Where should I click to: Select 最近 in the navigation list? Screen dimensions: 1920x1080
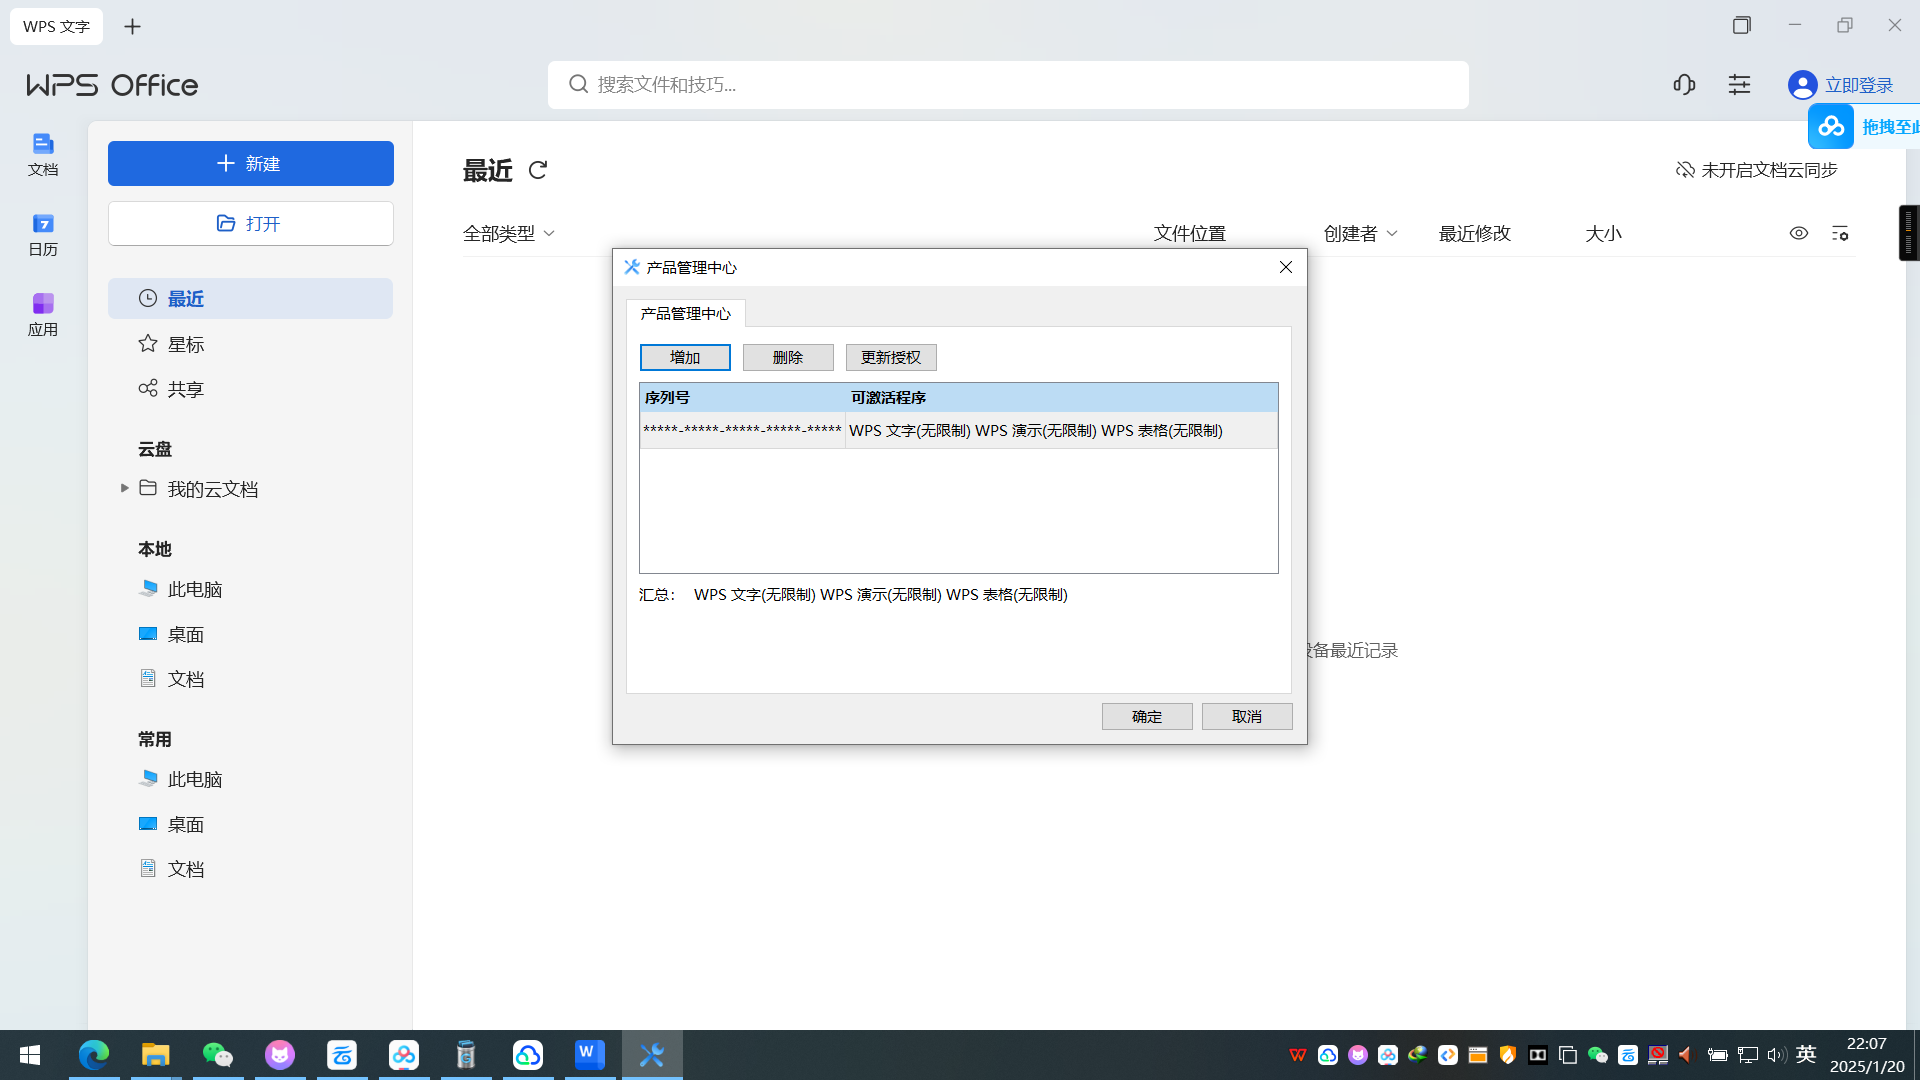tap(251, 298)
